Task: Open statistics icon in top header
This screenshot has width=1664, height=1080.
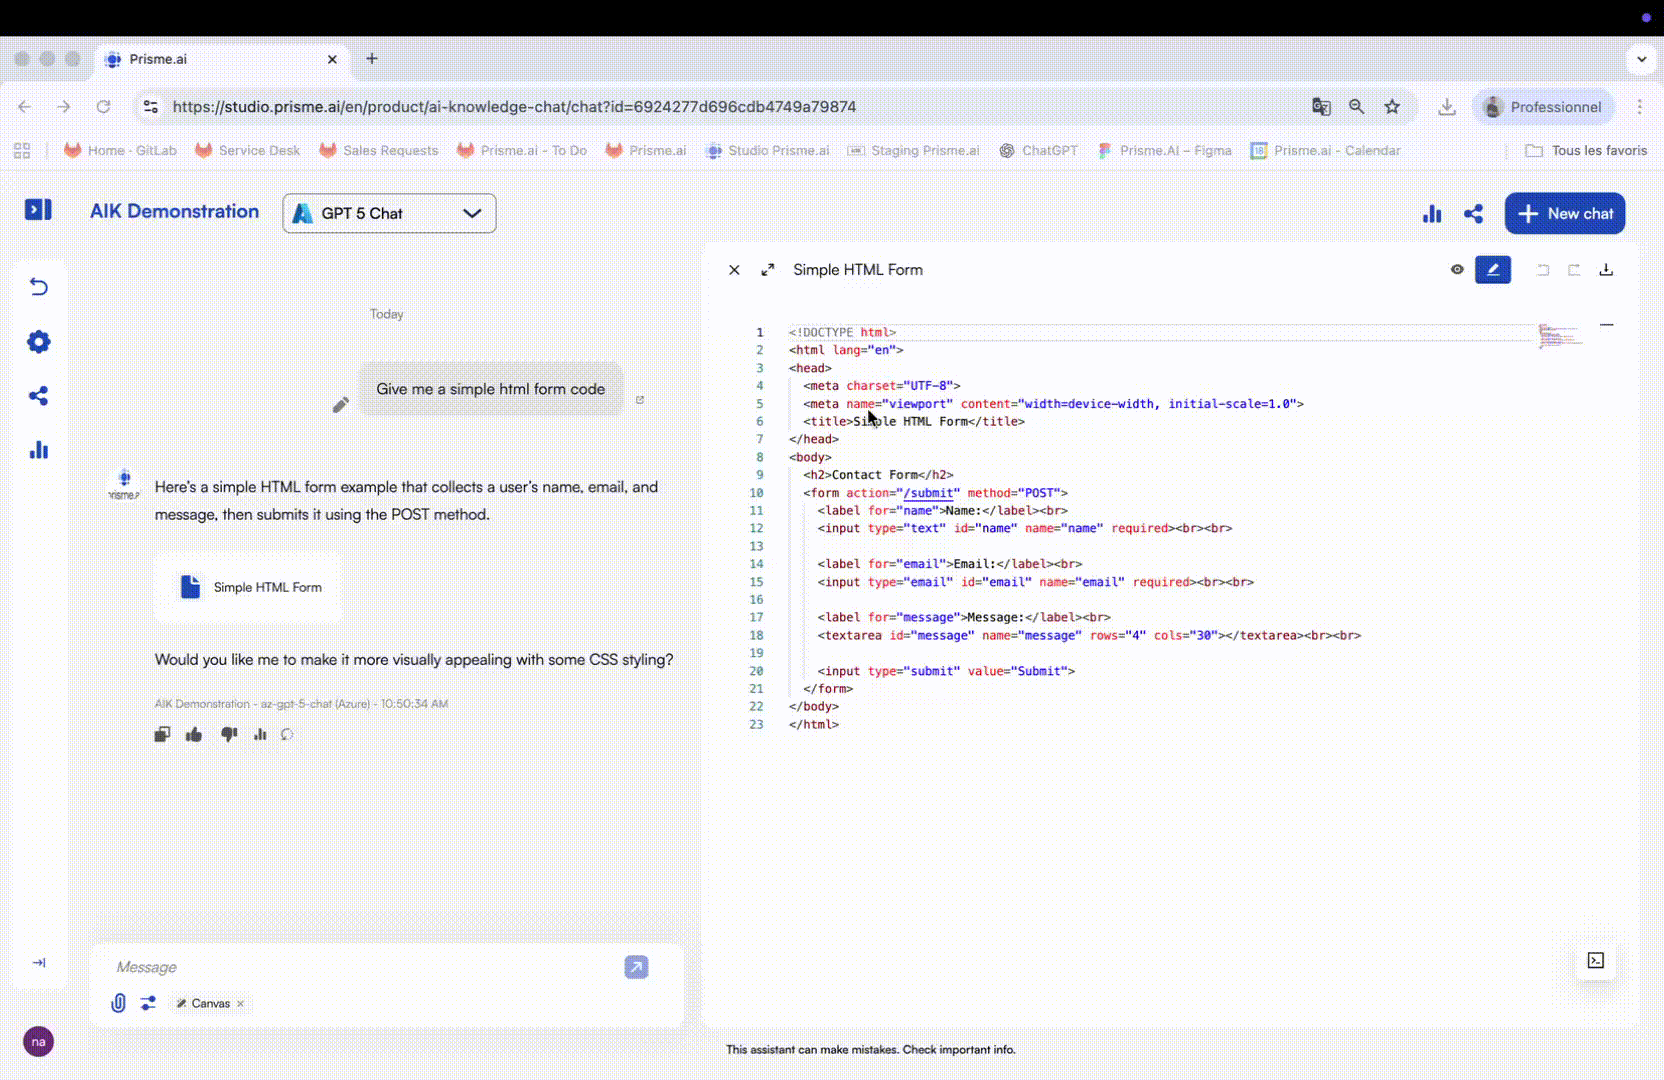Action: tap(1432, 214)
